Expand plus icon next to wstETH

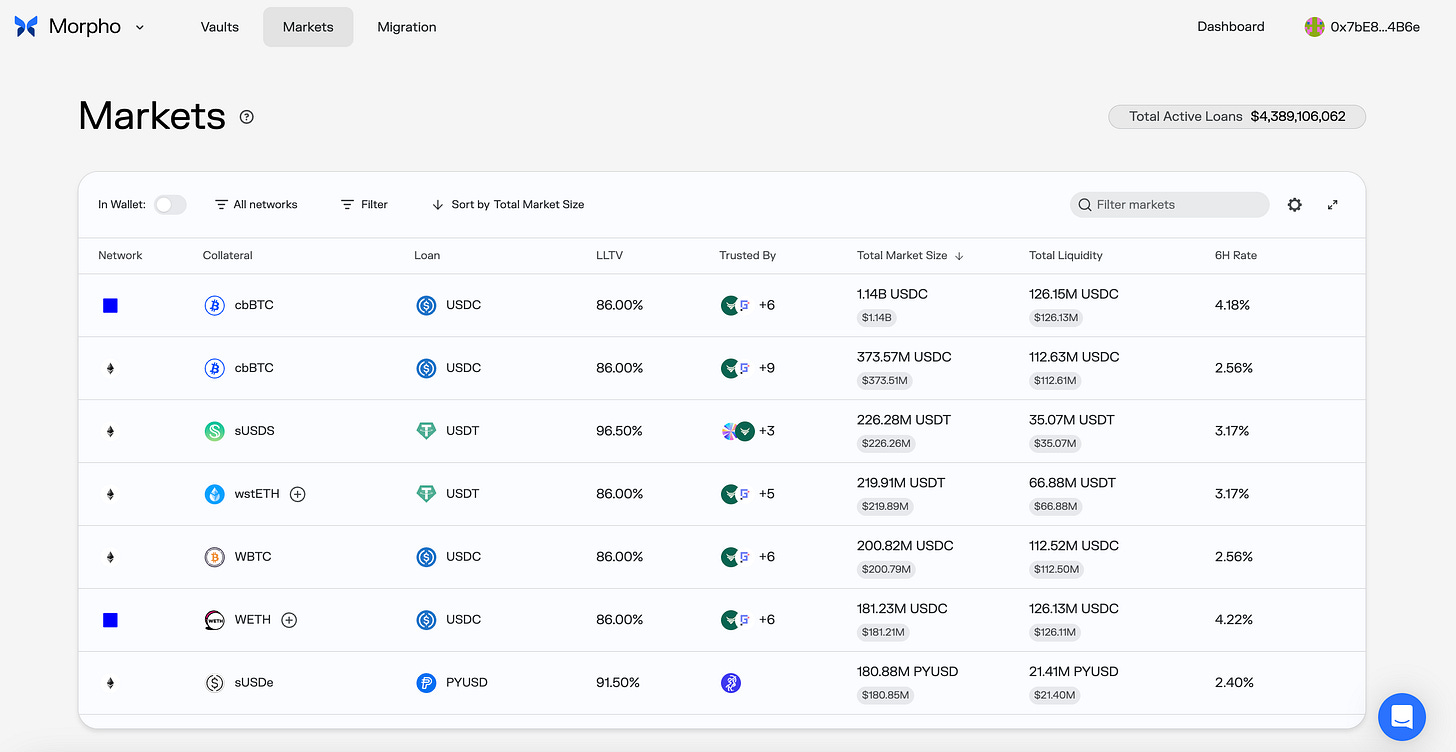point(297,494)
